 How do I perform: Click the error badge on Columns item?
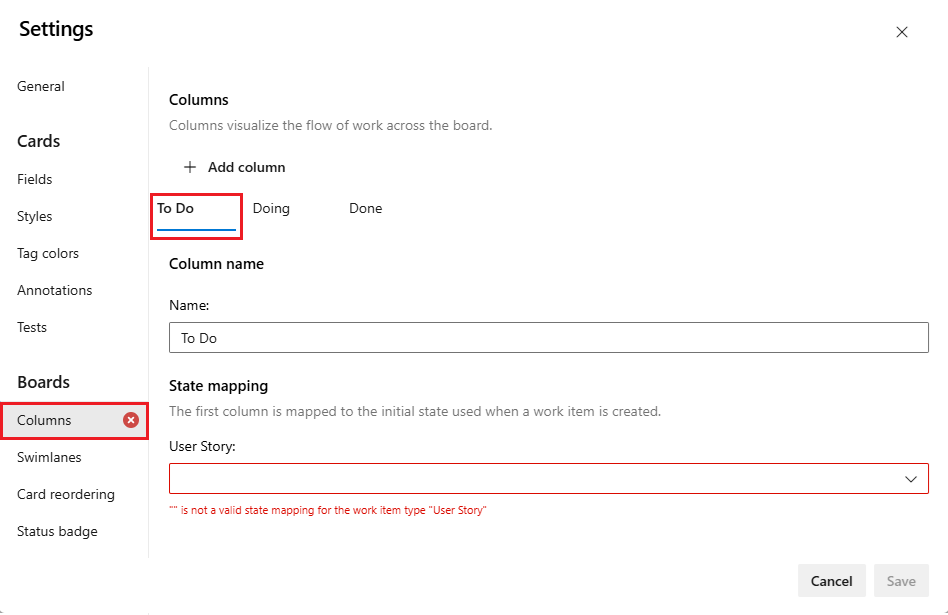(x=132, y=420)
